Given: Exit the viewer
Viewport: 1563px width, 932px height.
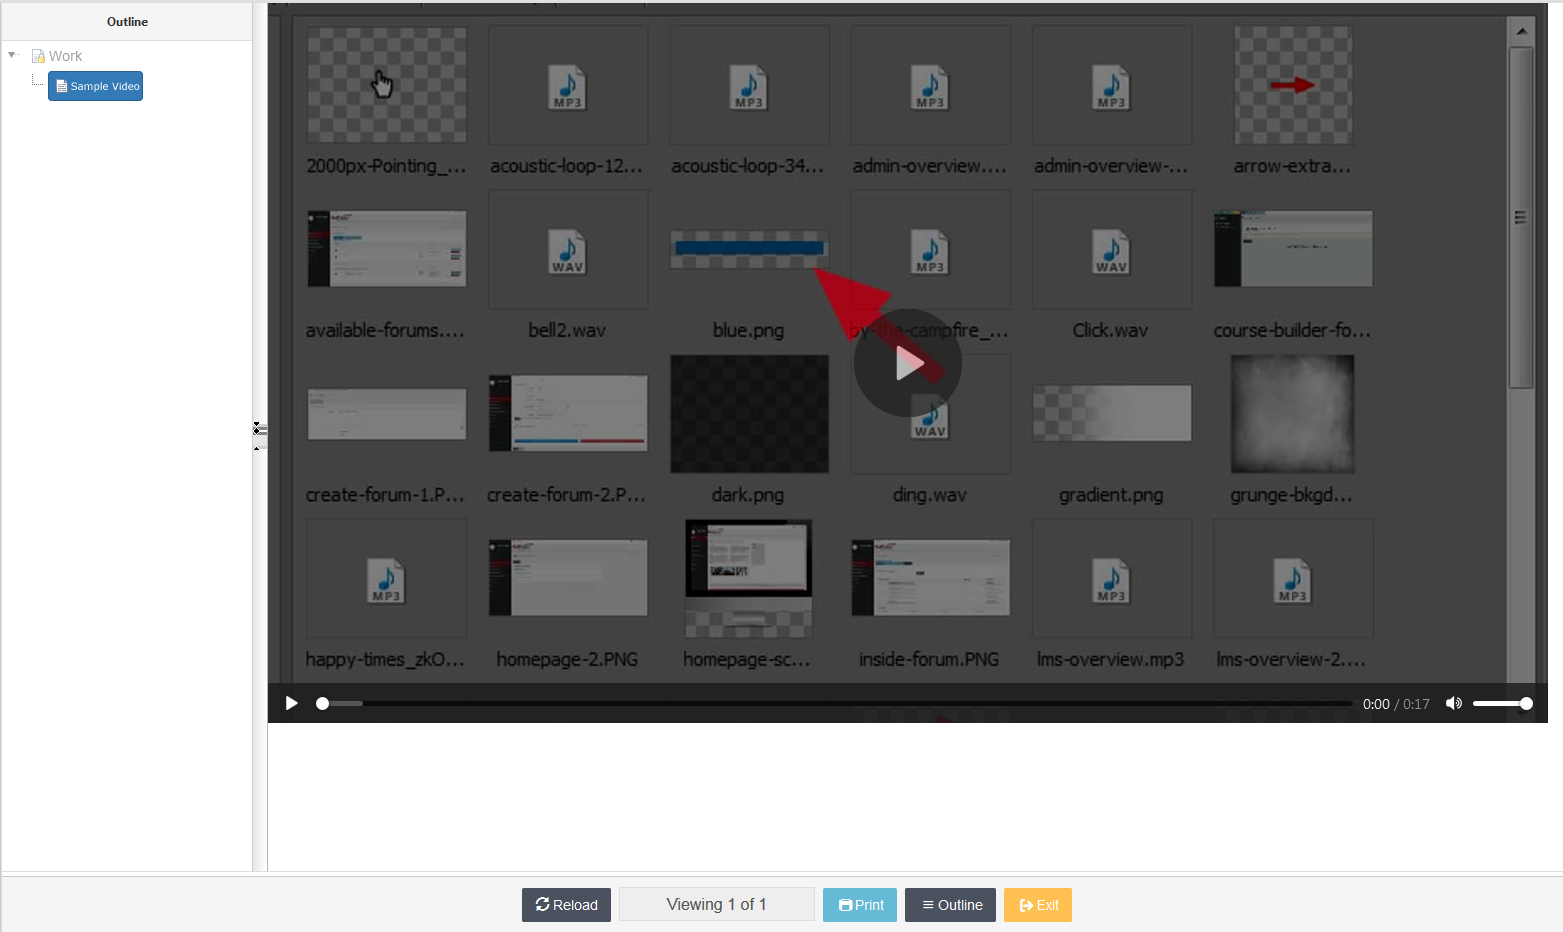Looking at the screenshot, I should 1038,905.
